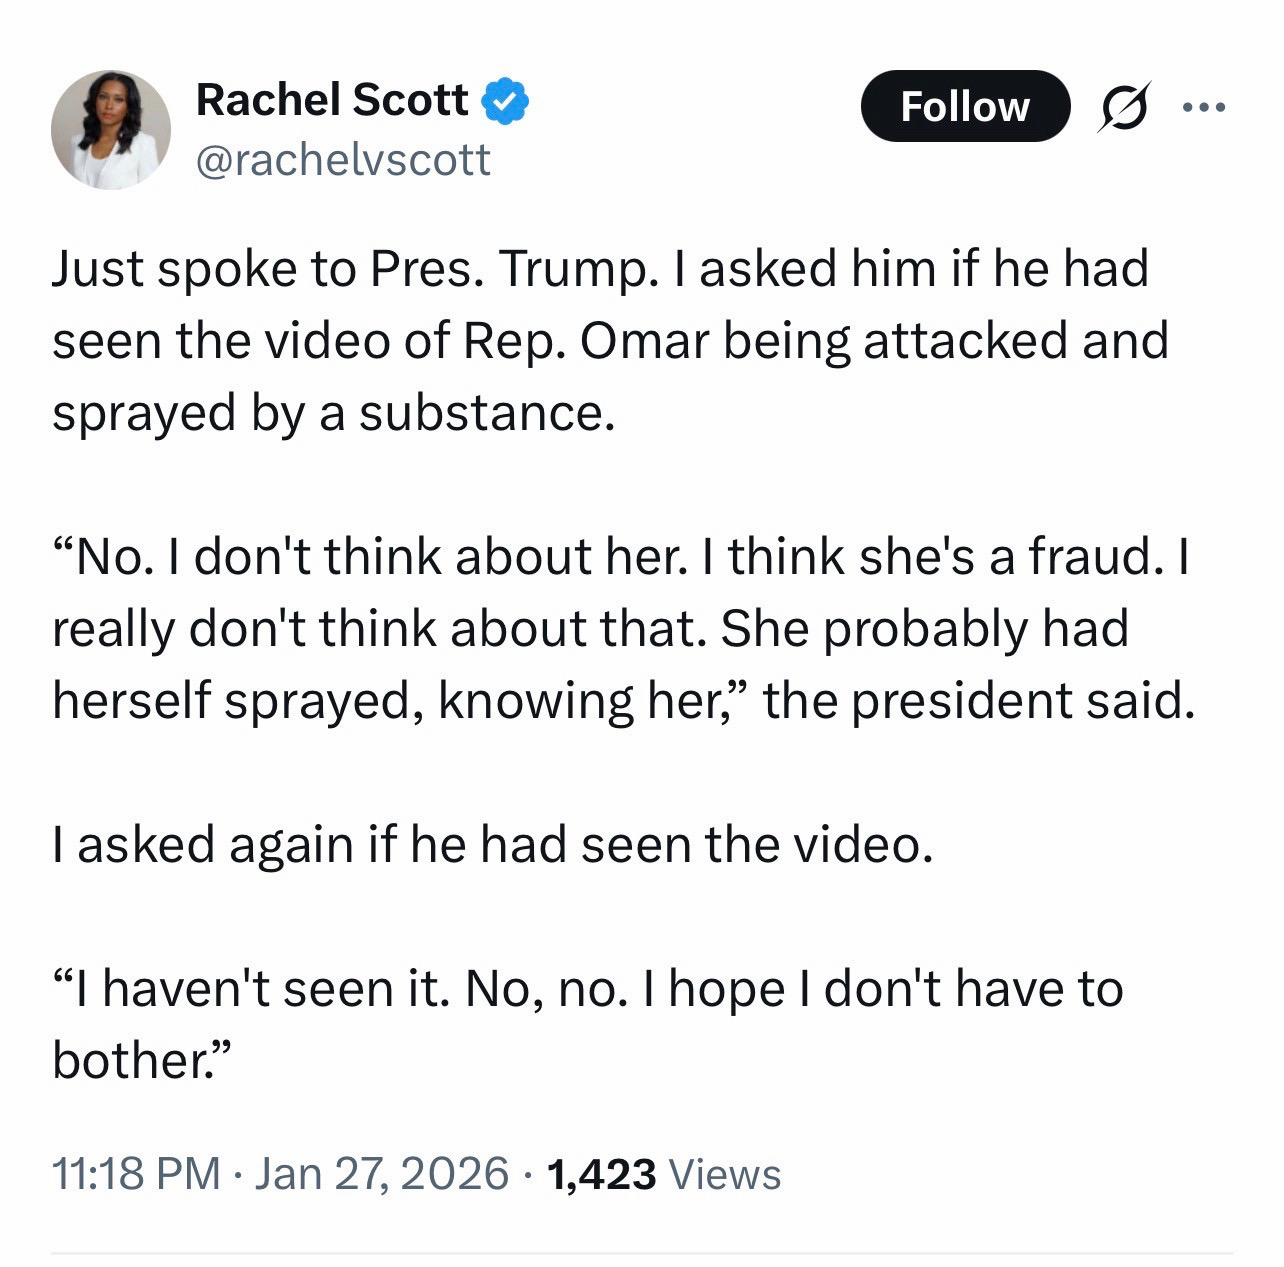
Task: Click "She probably had" in the quote
Action: pyautogui.click(x=924, y=629)
